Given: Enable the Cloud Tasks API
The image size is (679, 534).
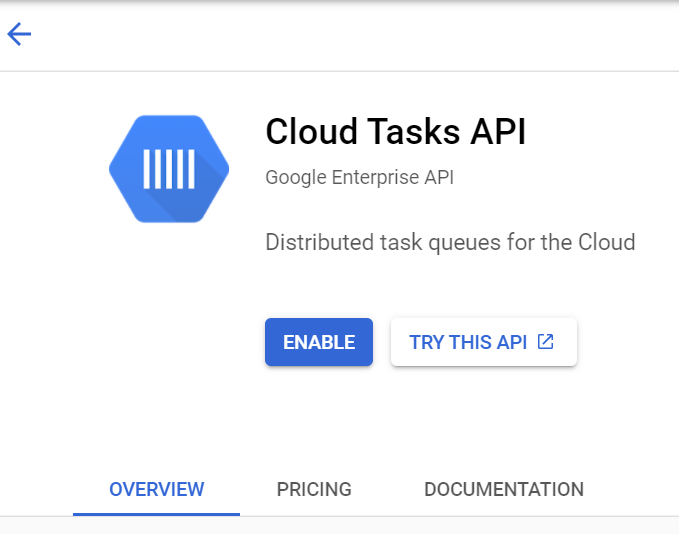Looking at the screenshot, I should (319, 342).
